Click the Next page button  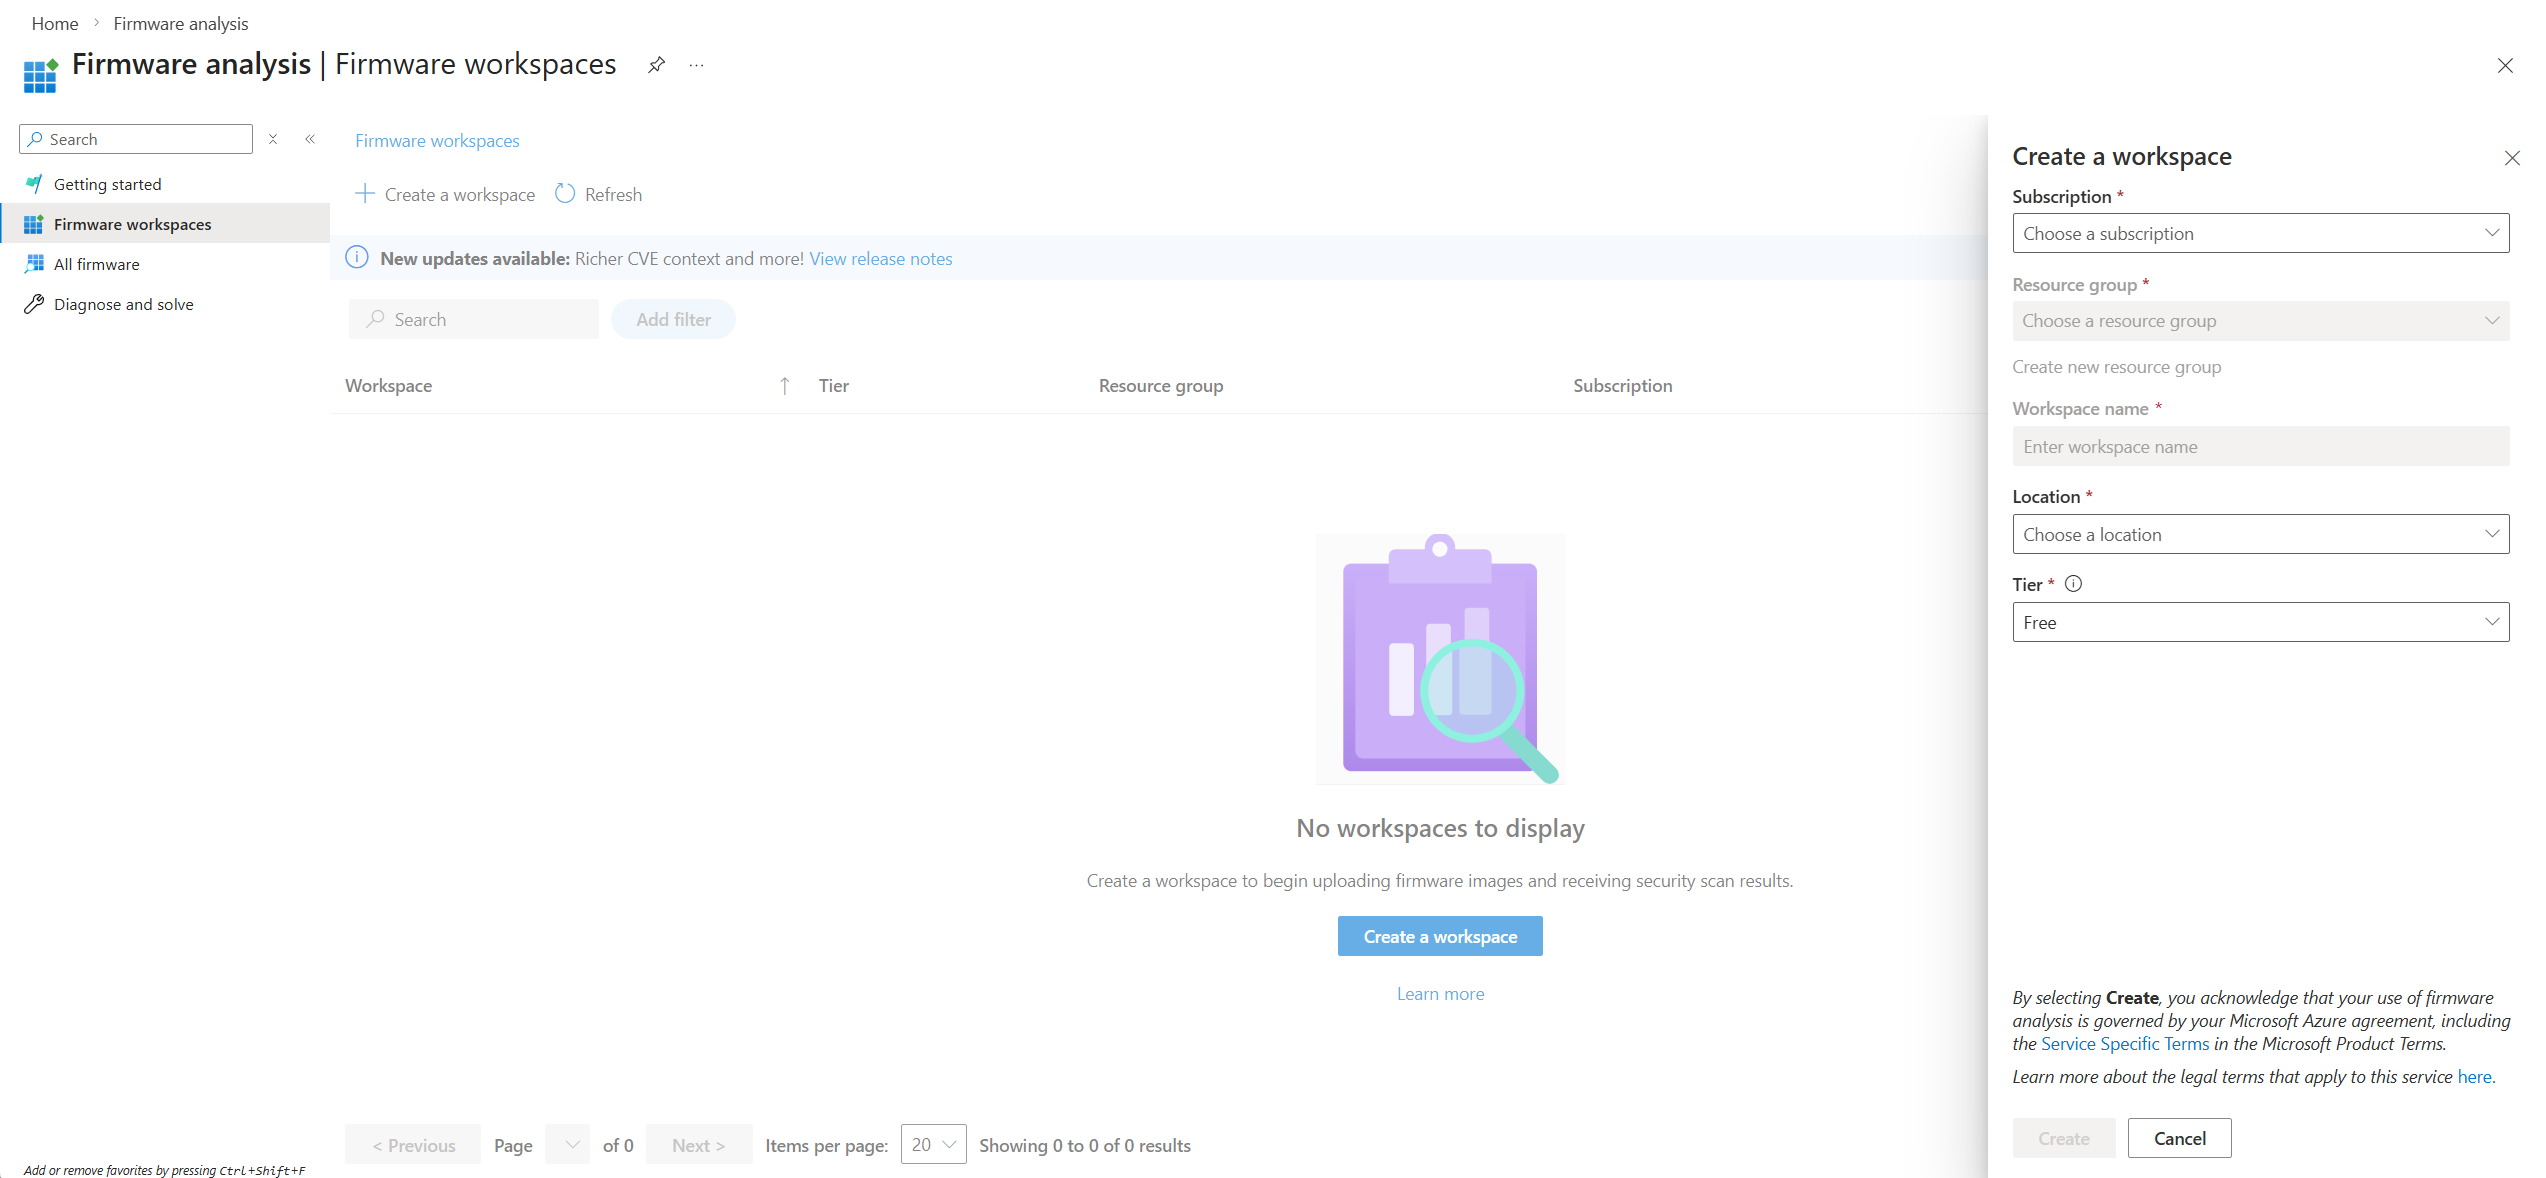(x=699, y=1145)
